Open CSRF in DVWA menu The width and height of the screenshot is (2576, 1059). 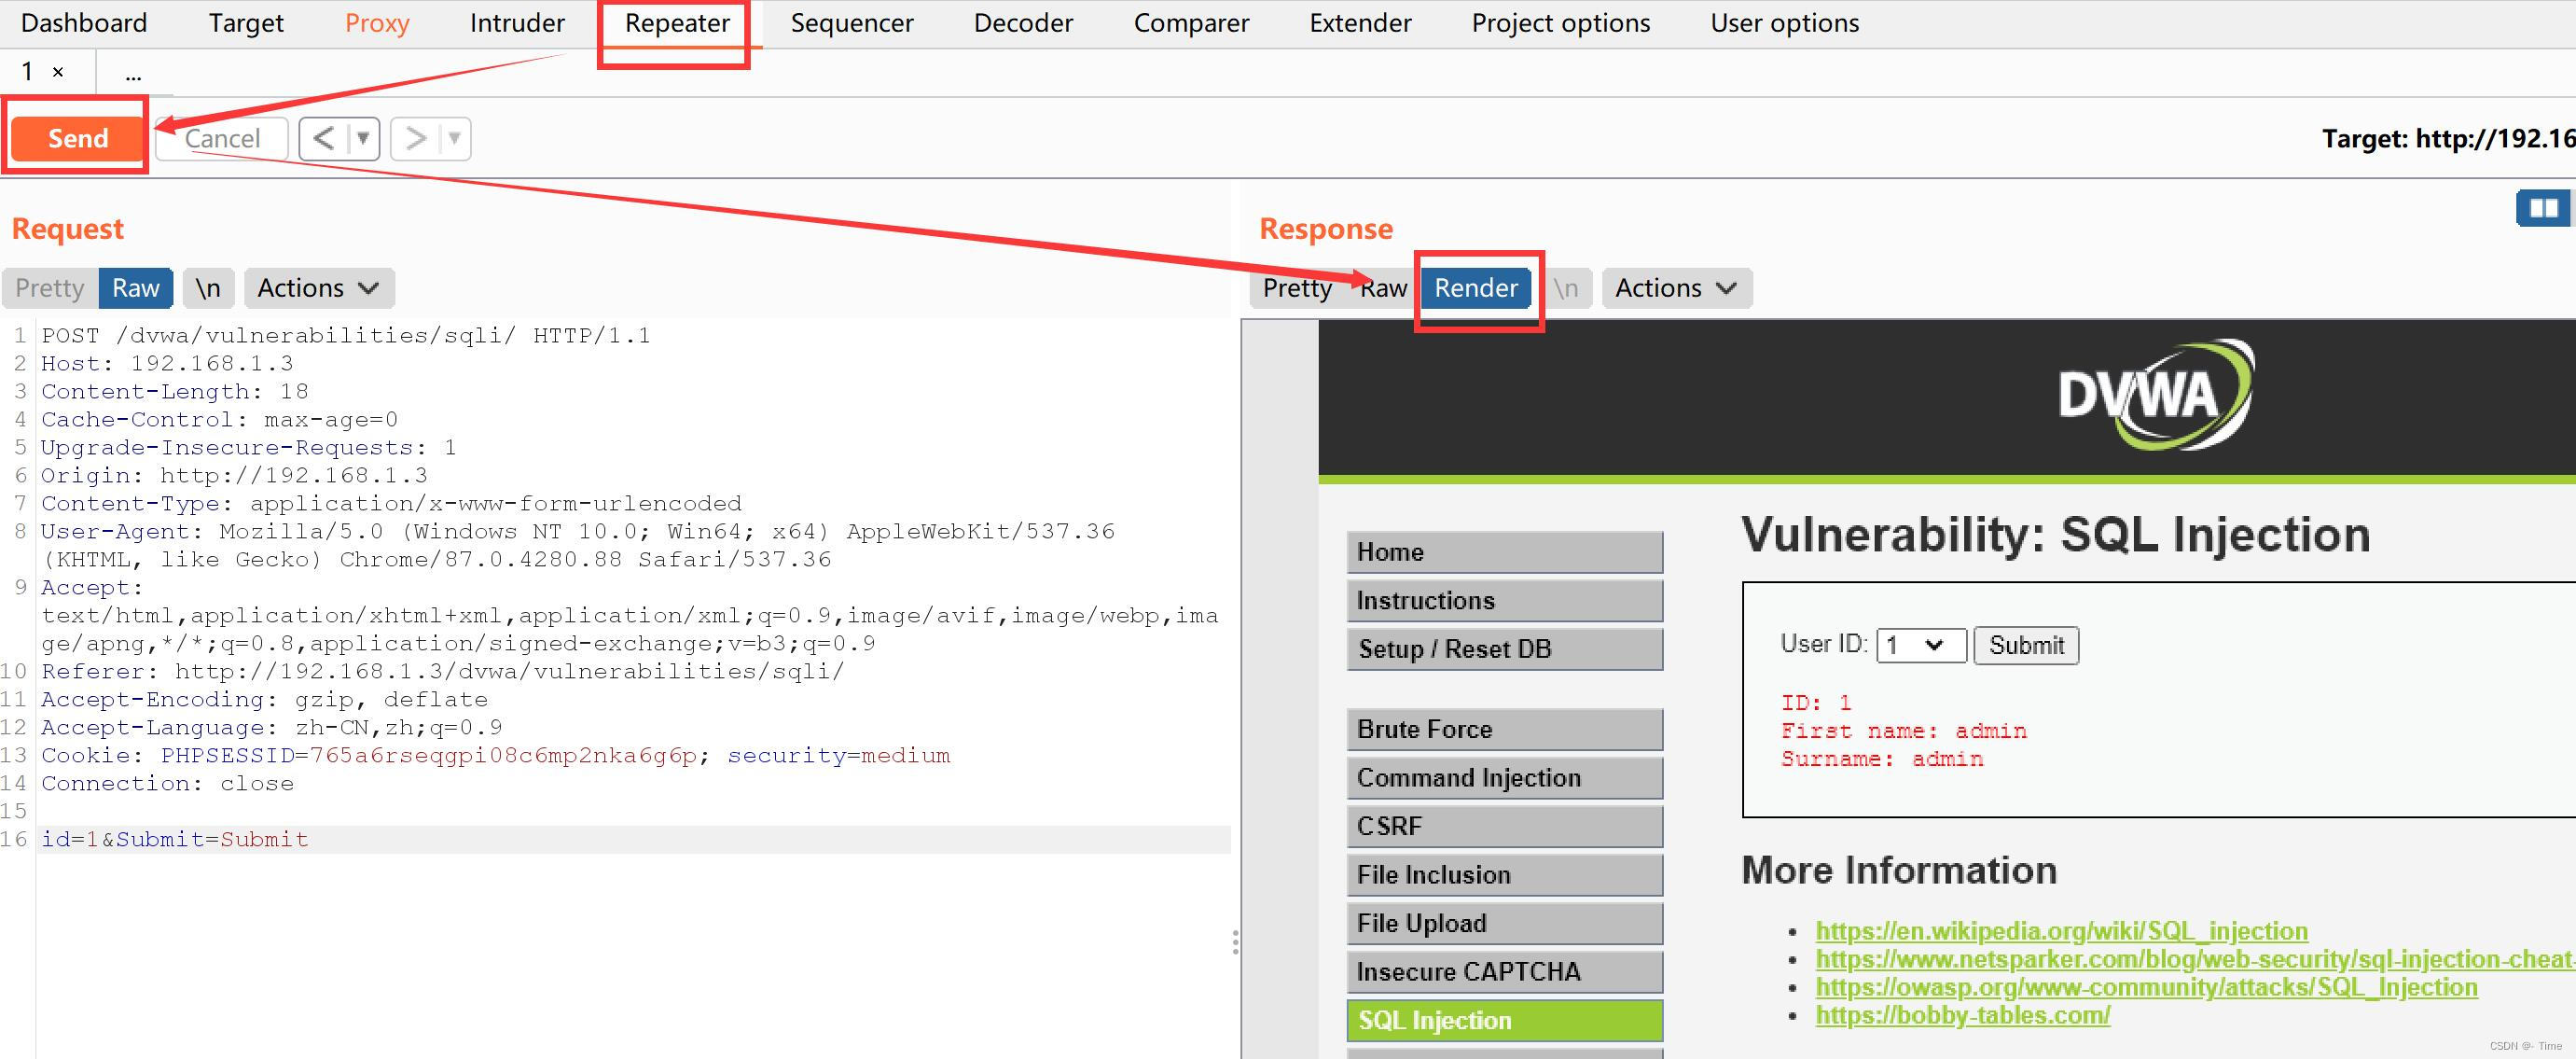pos(1505,826)
